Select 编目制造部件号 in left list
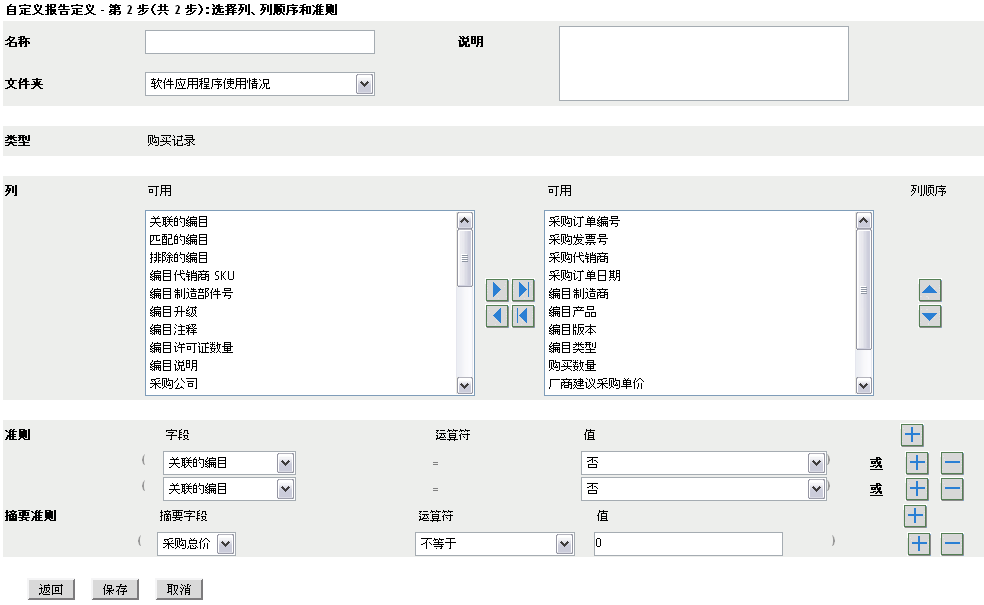The height and width of the screenshot is (605, 984). point(301,294)
